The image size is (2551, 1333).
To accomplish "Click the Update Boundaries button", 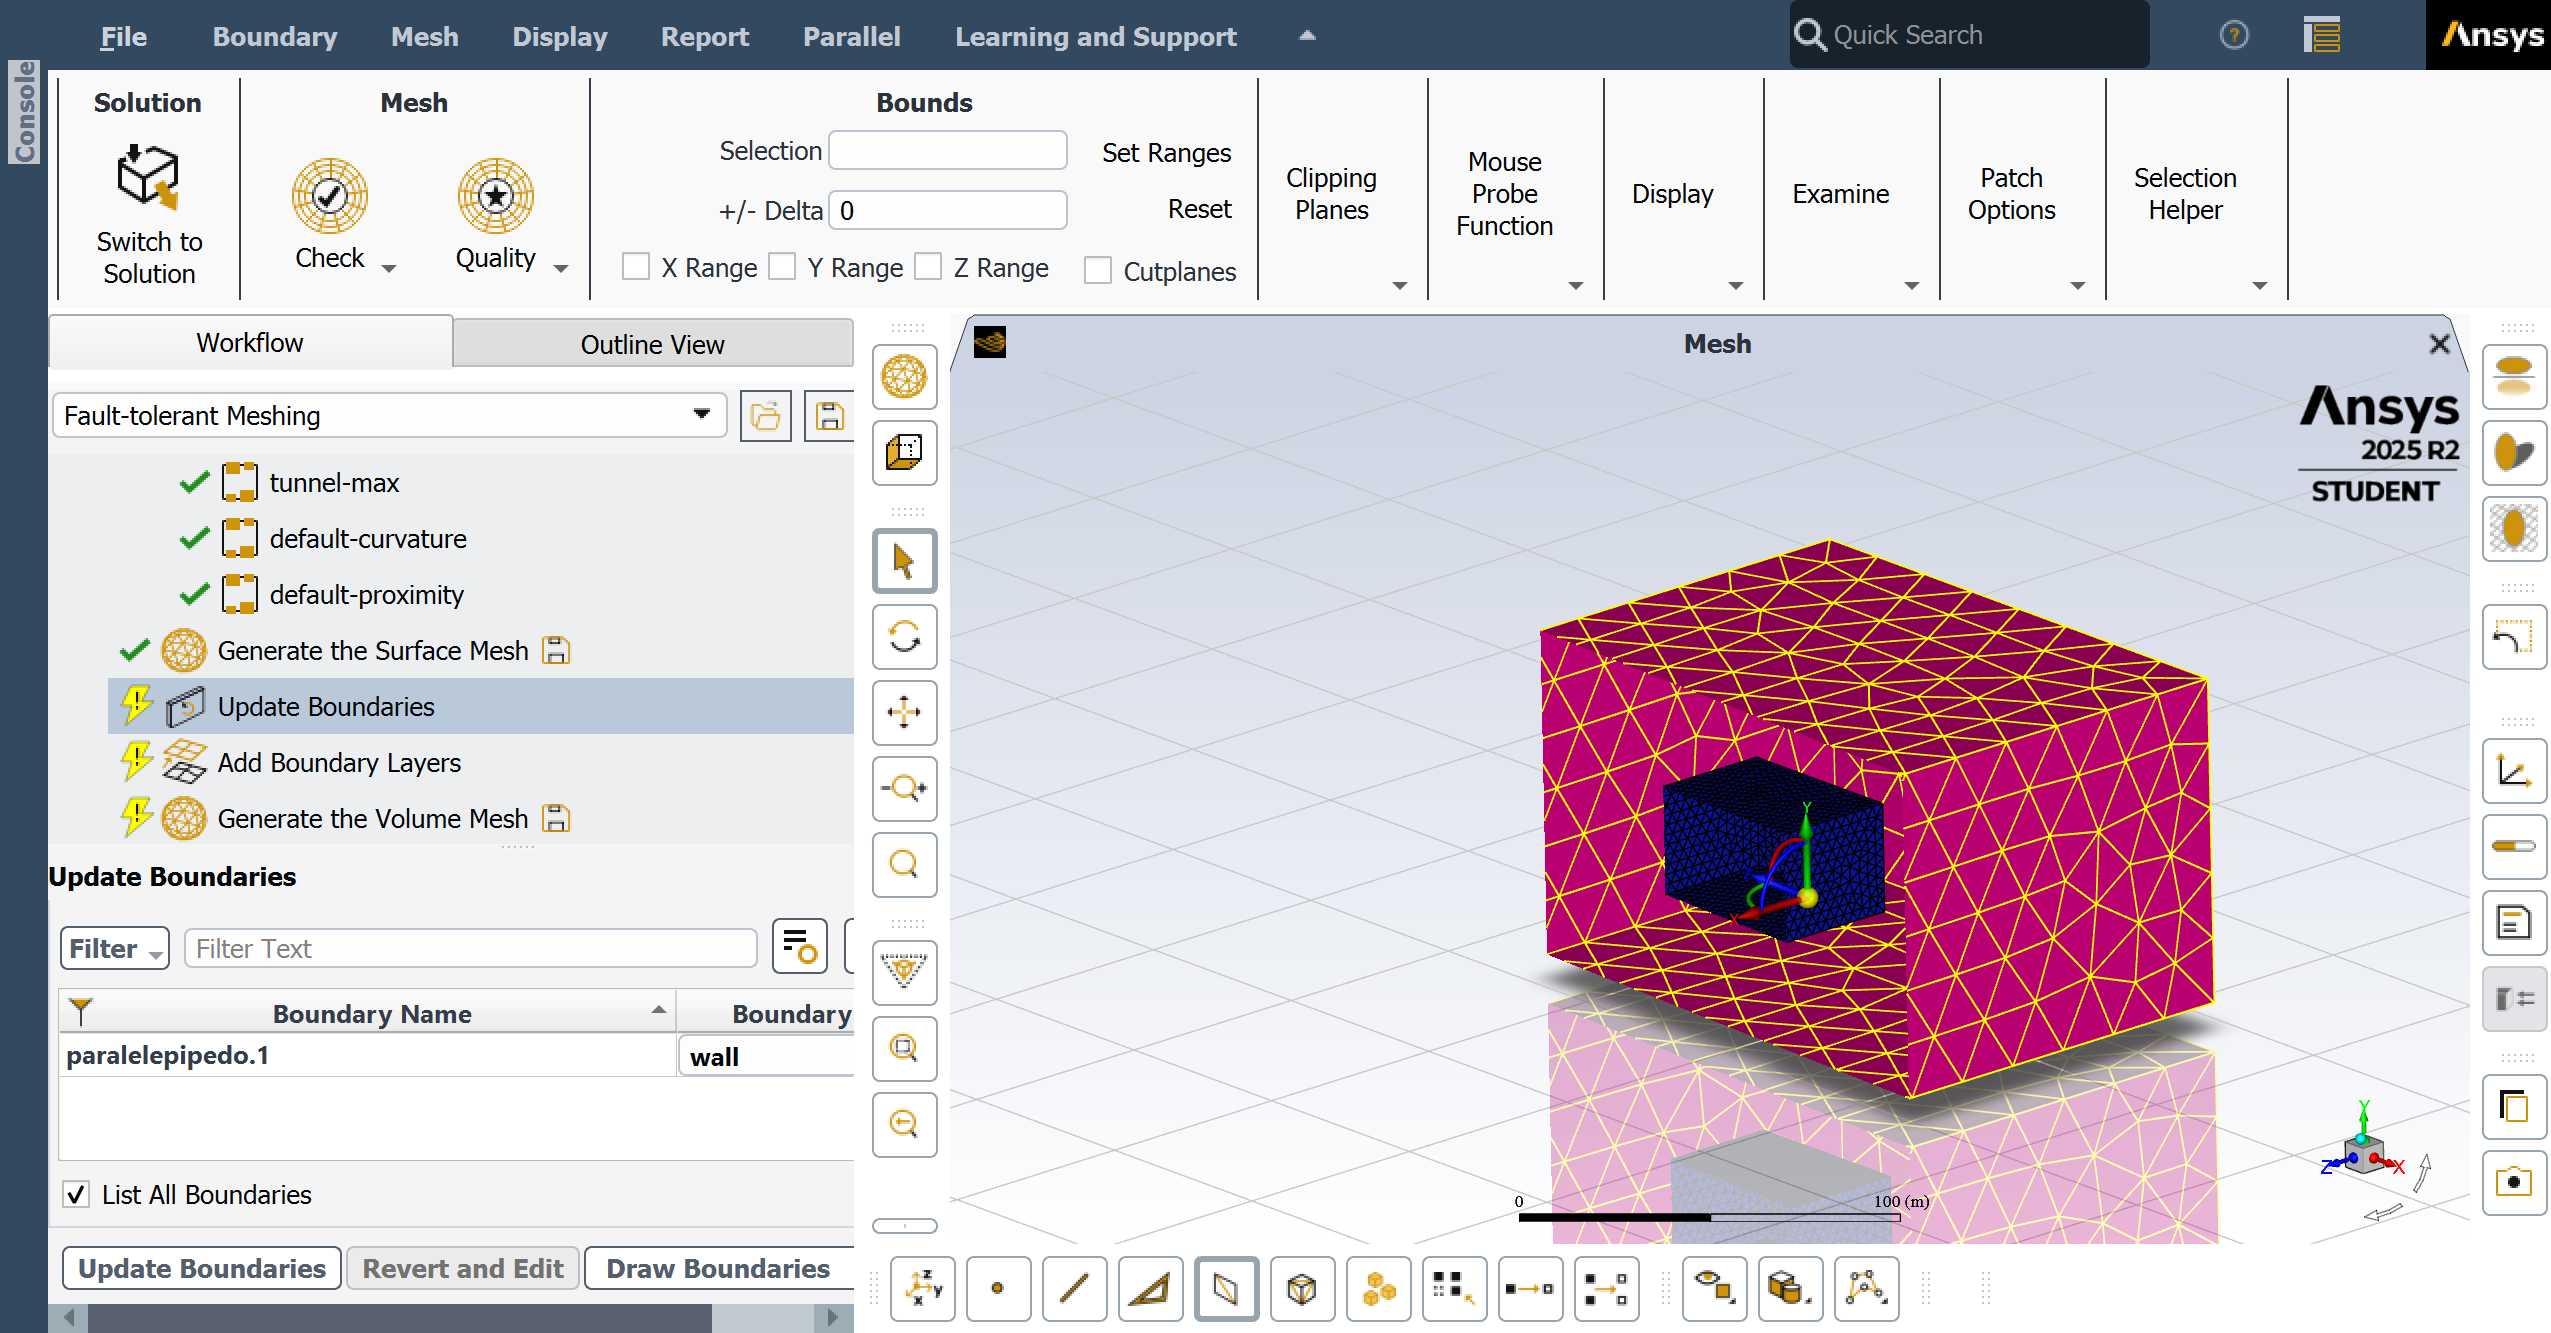I will pyautogui.click(x=202, y=1268).
